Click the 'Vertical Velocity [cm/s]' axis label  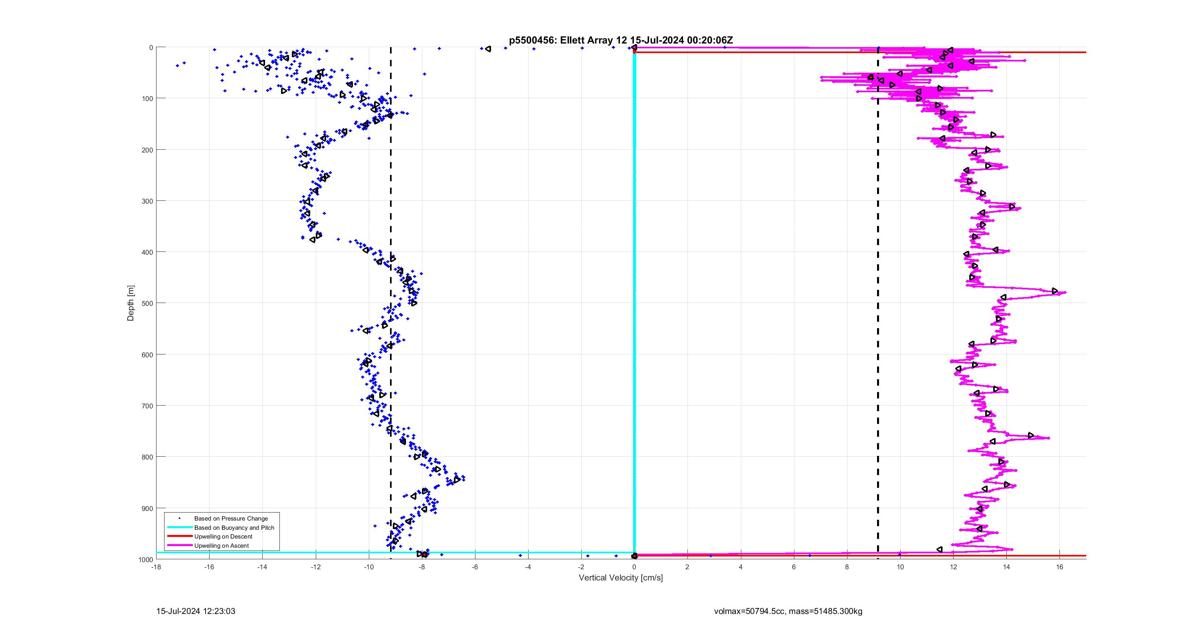620,578
